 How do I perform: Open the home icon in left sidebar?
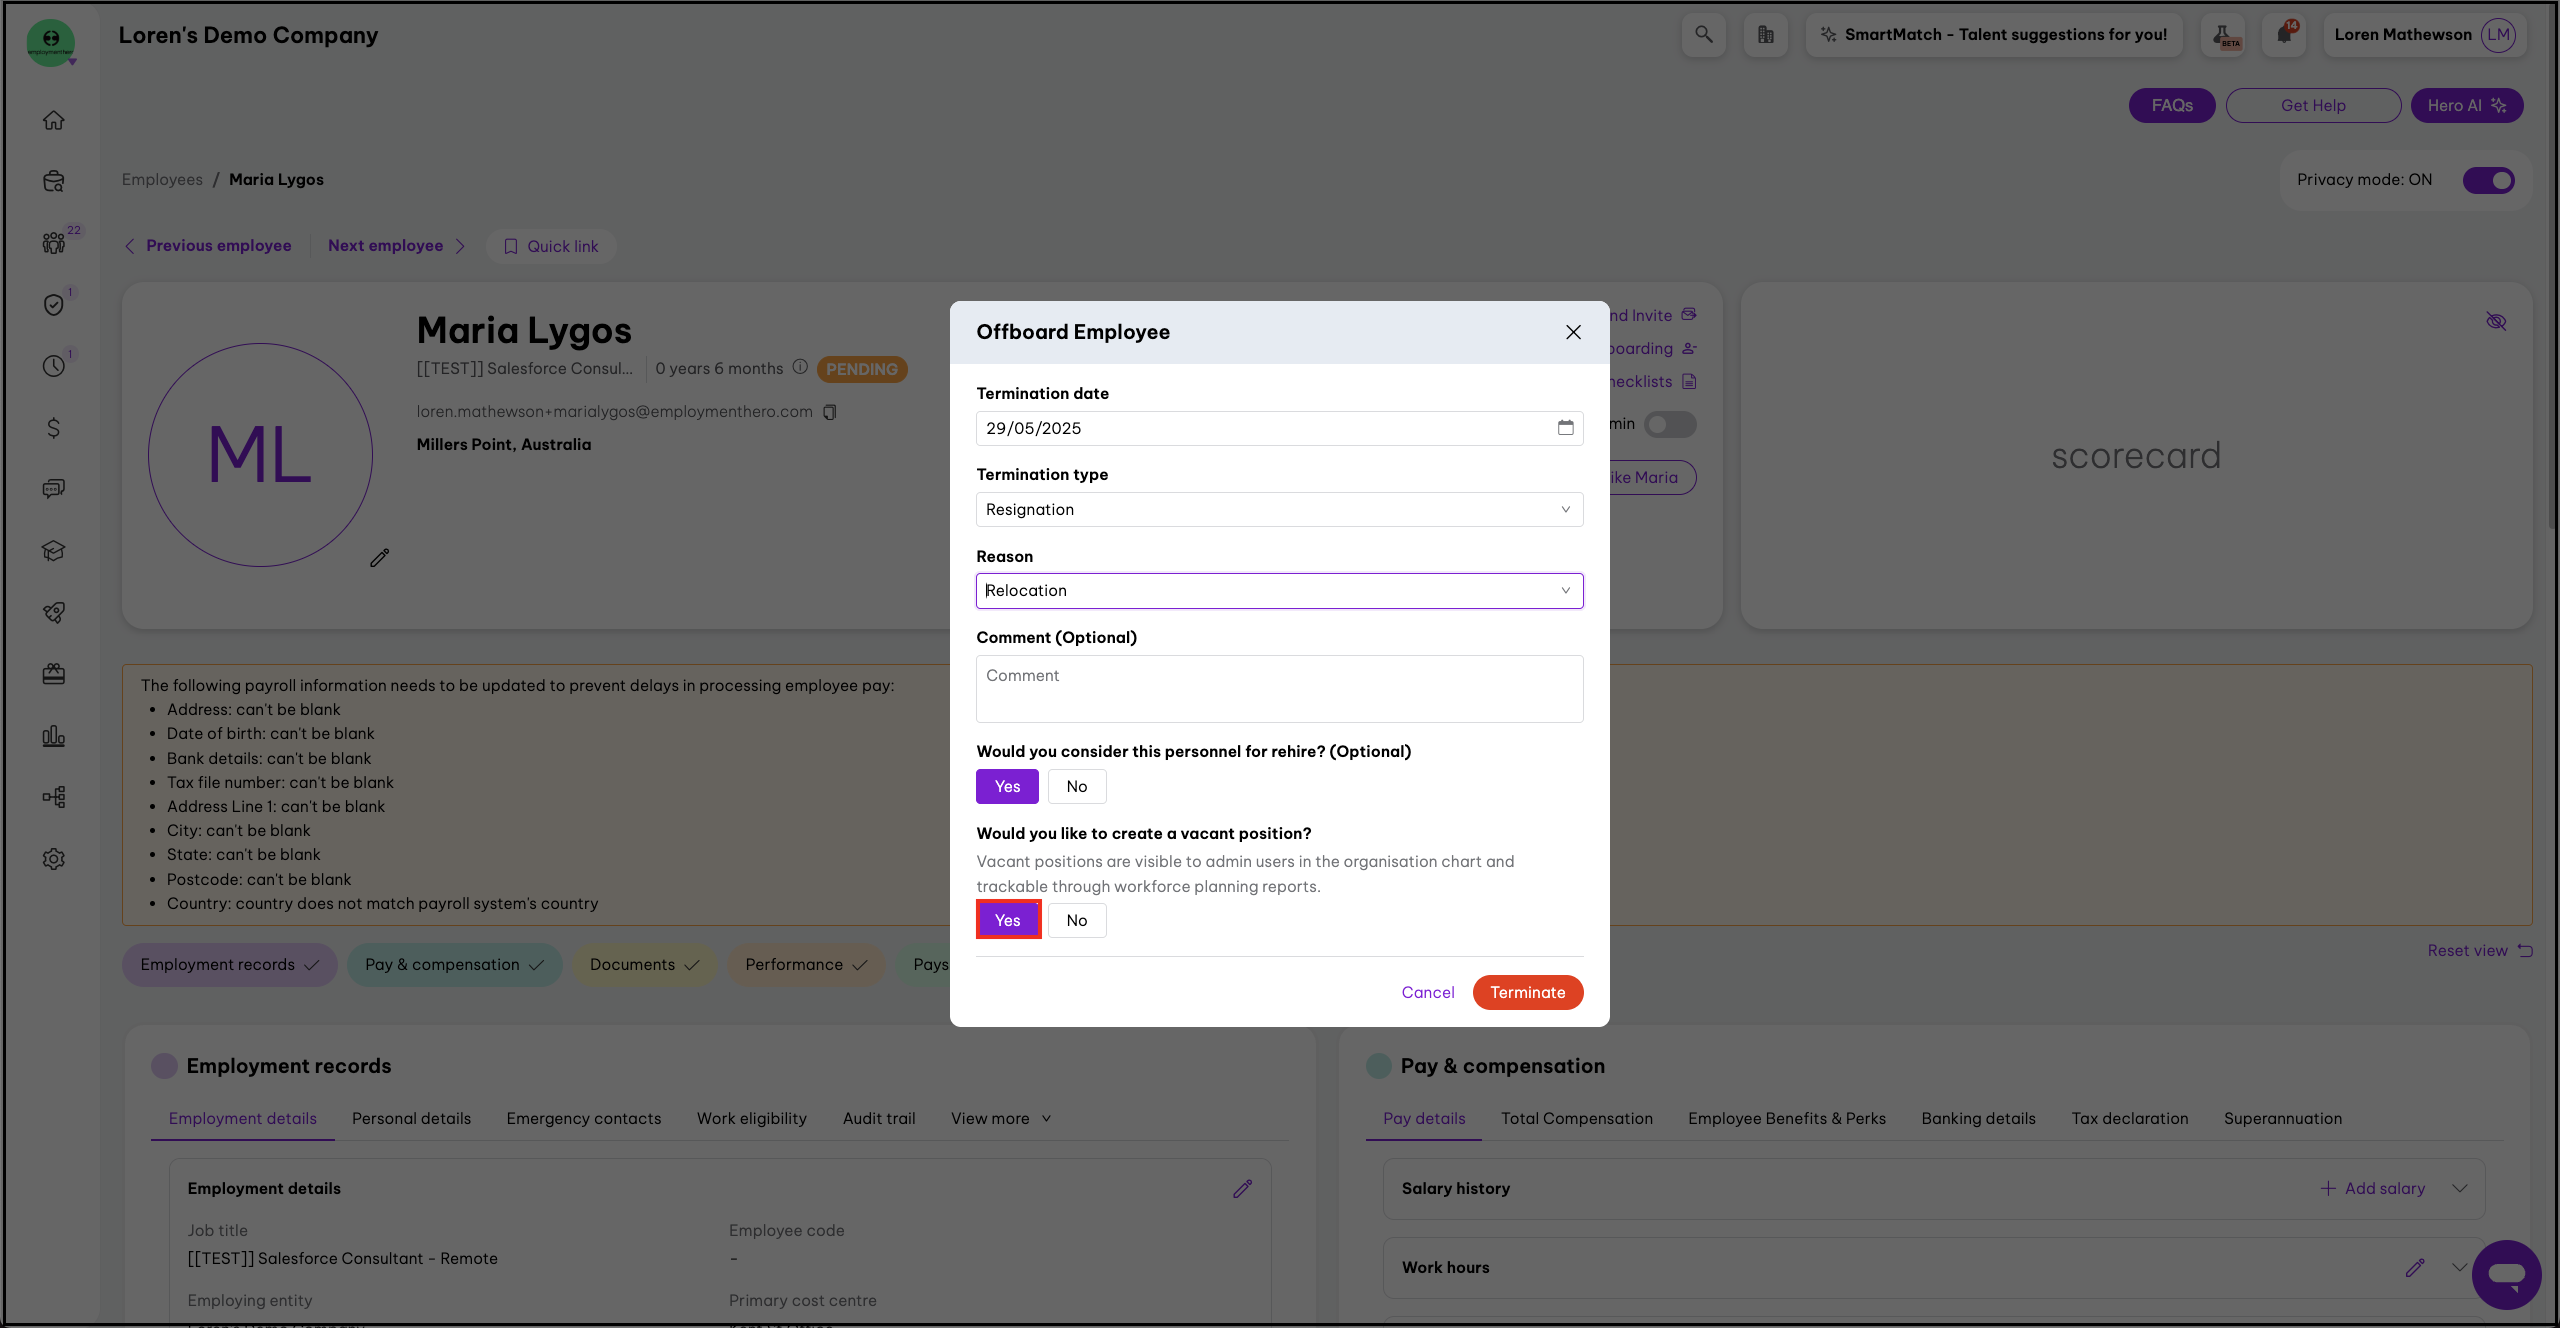coord(54,120)
